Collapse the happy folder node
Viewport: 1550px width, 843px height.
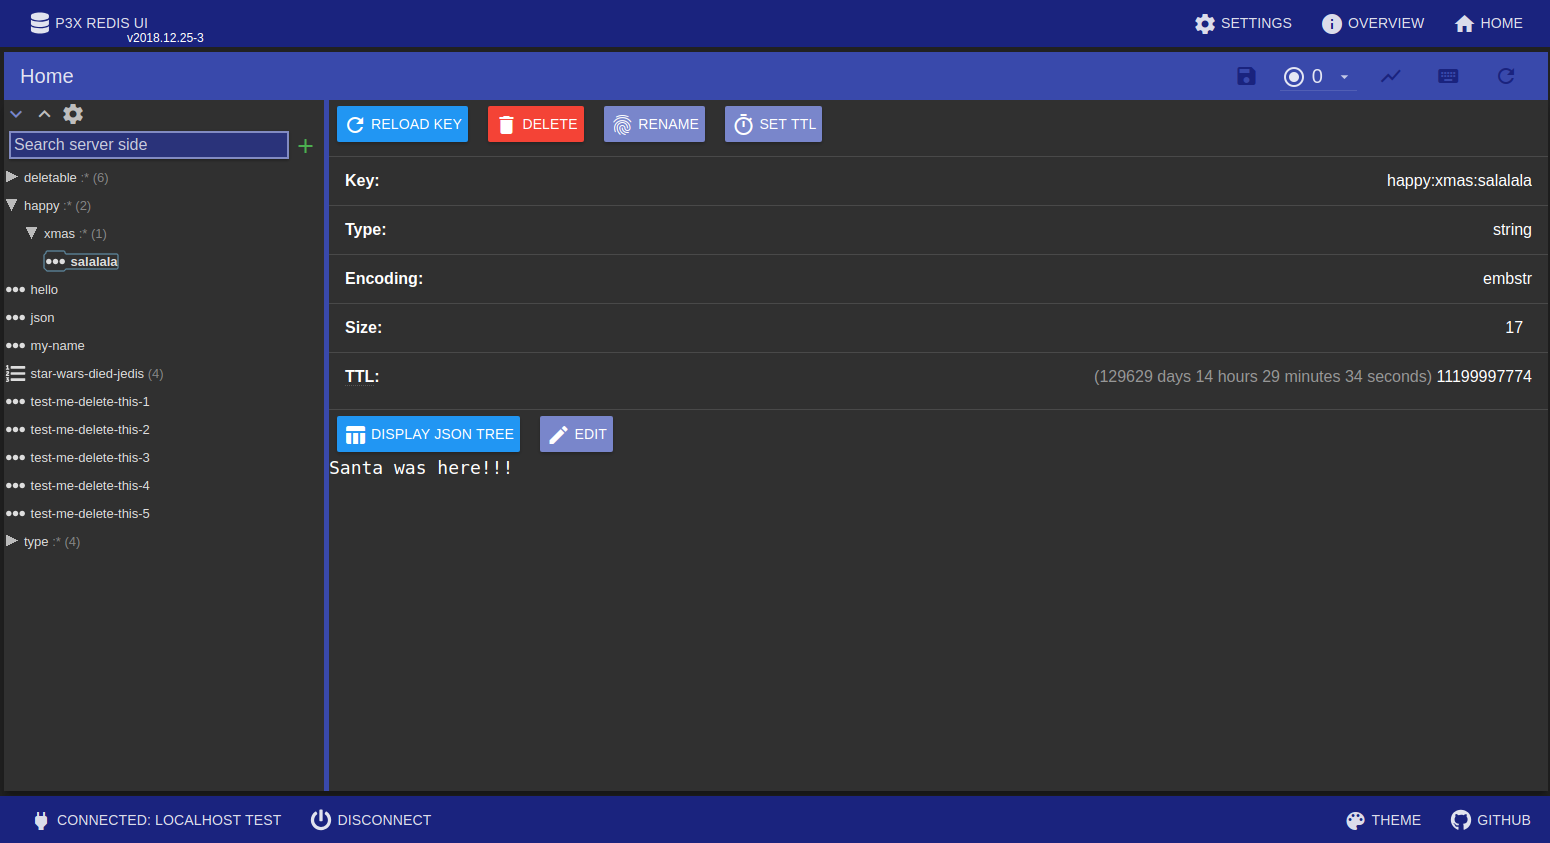[12, 205]
